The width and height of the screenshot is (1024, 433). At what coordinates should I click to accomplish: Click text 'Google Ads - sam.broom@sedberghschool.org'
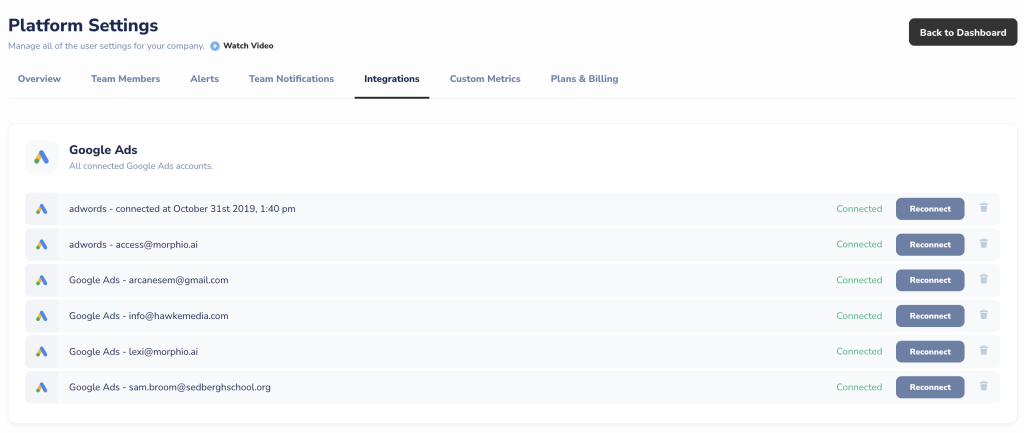[170, 387]
